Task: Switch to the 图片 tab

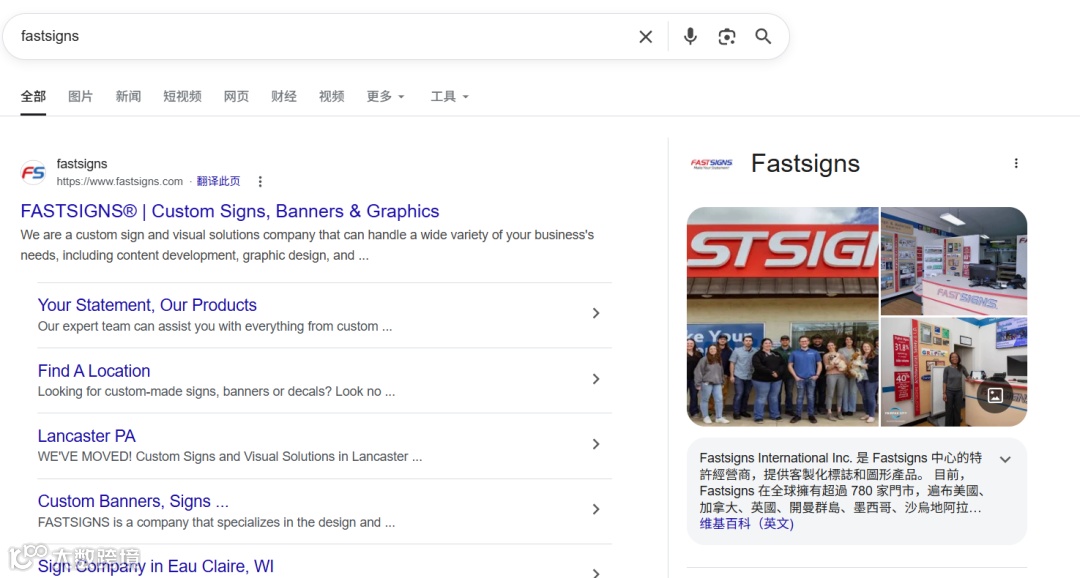Action: [x=81, y=96]
